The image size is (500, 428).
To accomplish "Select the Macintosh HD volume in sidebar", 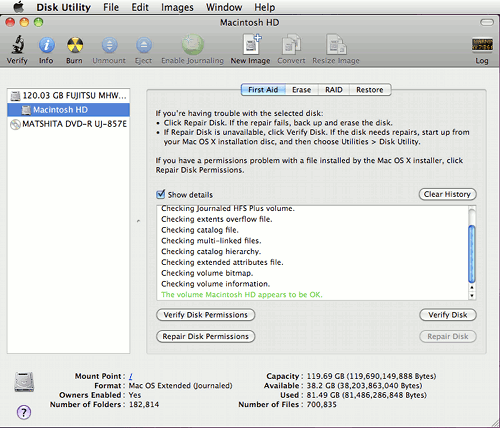I will (69, 110).
